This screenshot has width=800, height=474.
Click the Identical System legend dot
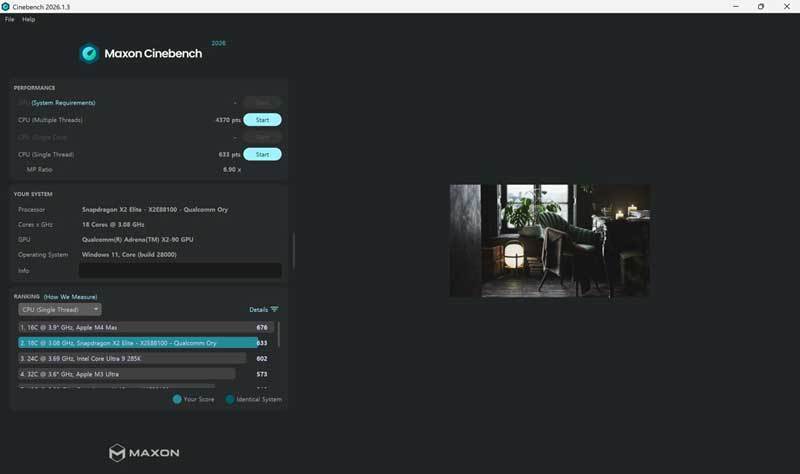coord(230,399)
